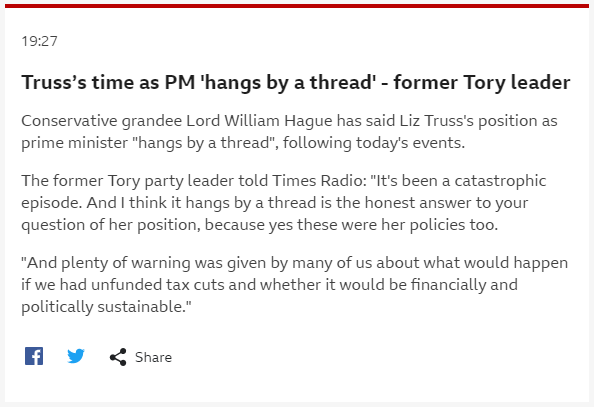Click the paragraph starting with Conservative grandee
This screenshot has width=594, height=407.
(x=289, y=132)
